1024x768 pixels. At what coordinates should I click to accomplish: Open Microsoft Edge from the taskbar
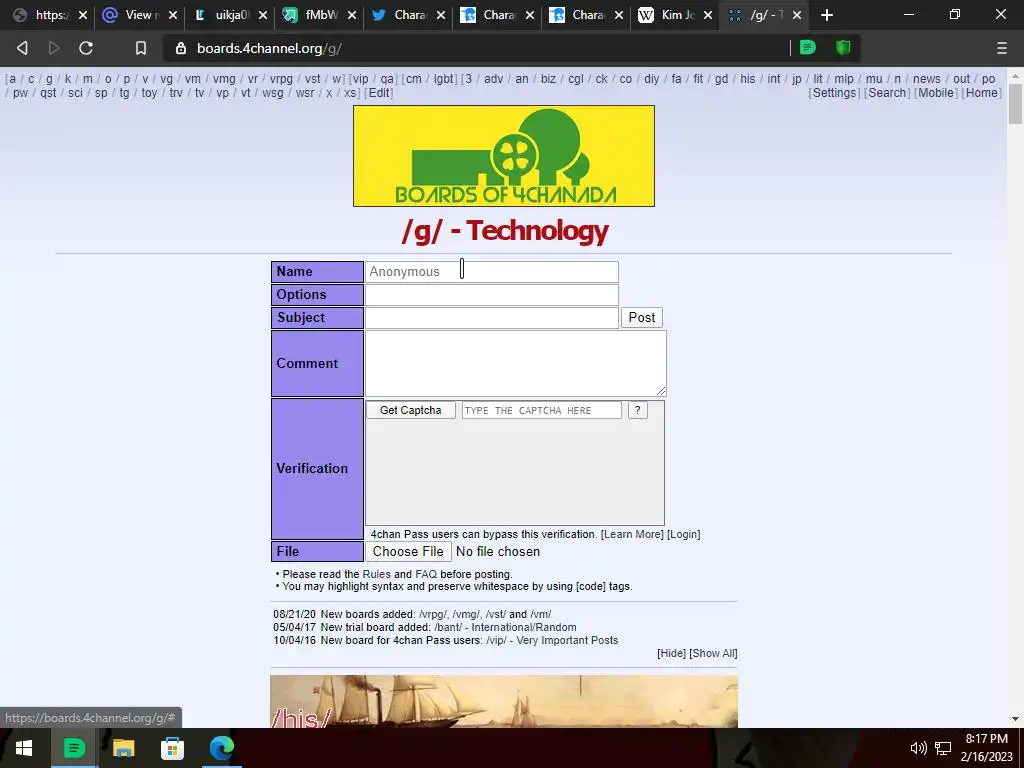pyautogui.click(x=222, y=748)
